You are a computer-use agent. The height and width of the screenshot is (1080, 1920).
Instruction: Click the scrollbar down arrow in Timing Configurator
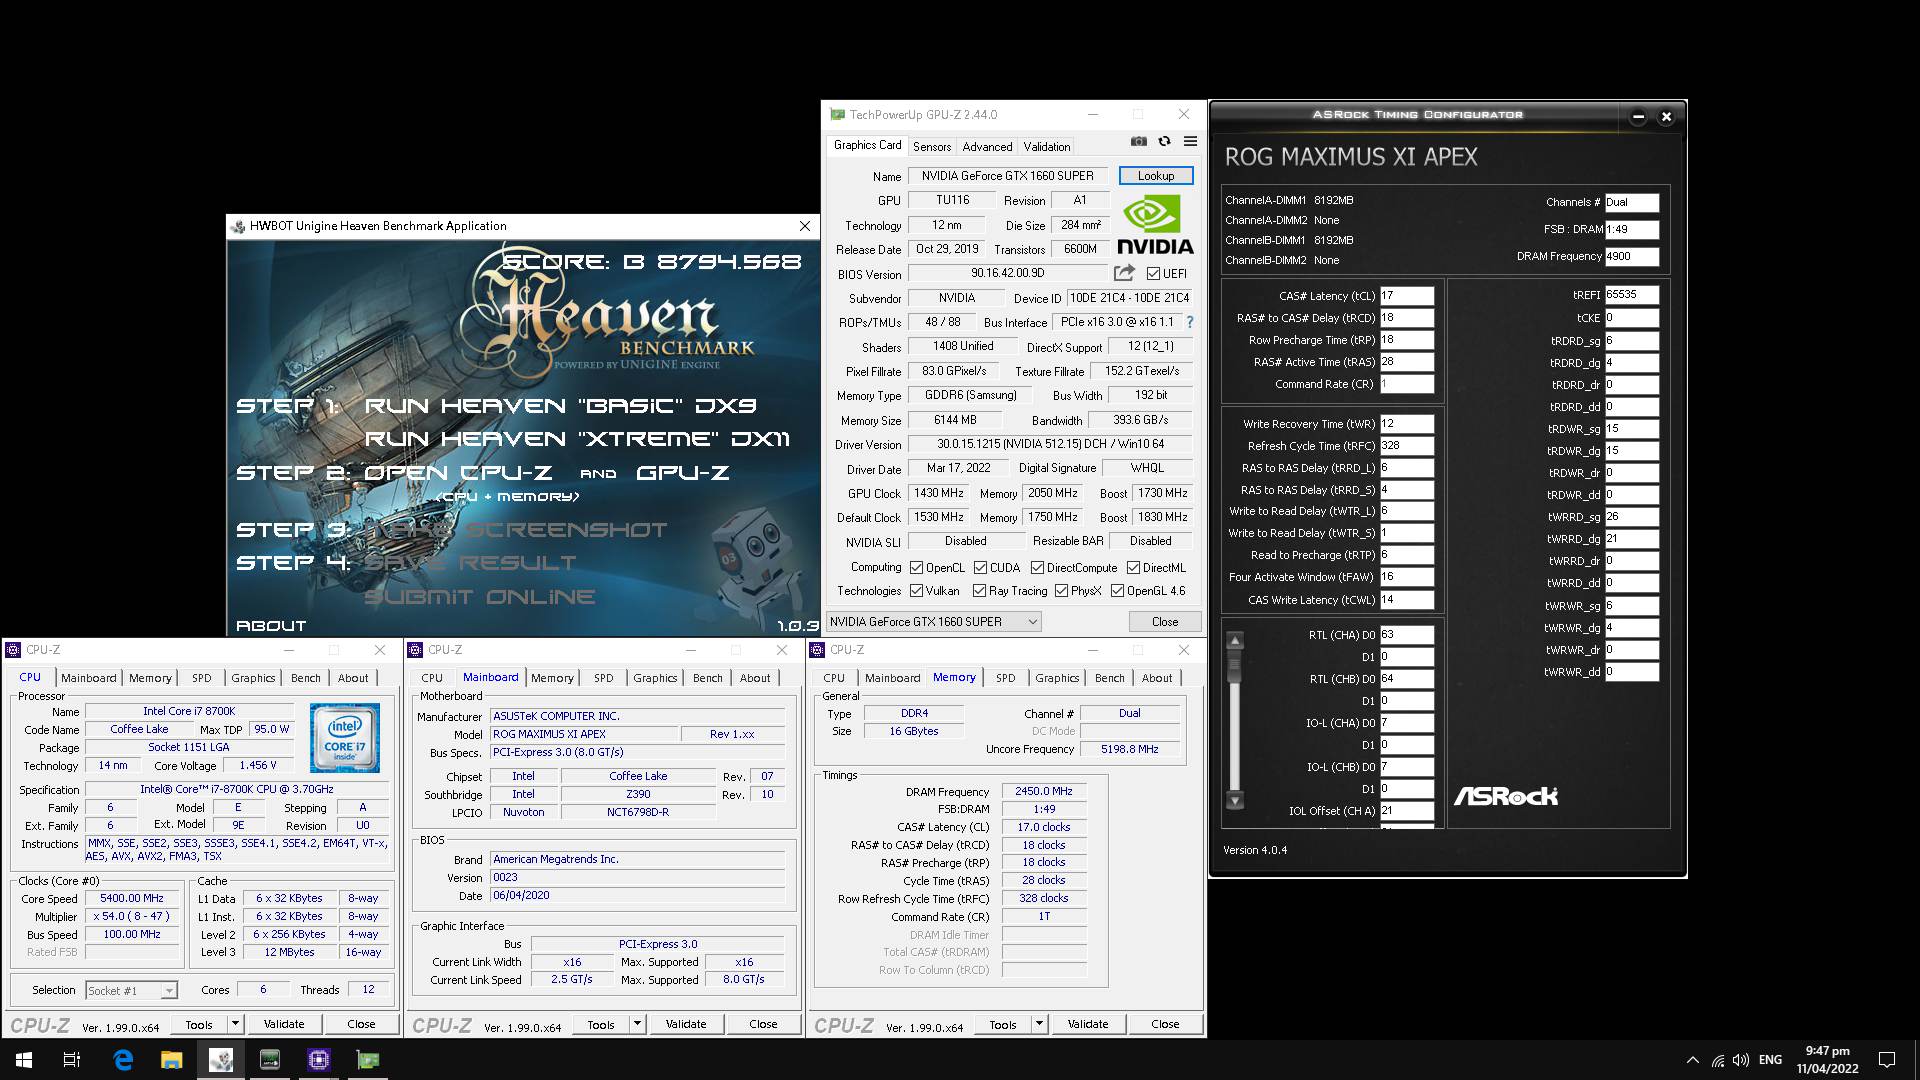[x=1235, y=800]
